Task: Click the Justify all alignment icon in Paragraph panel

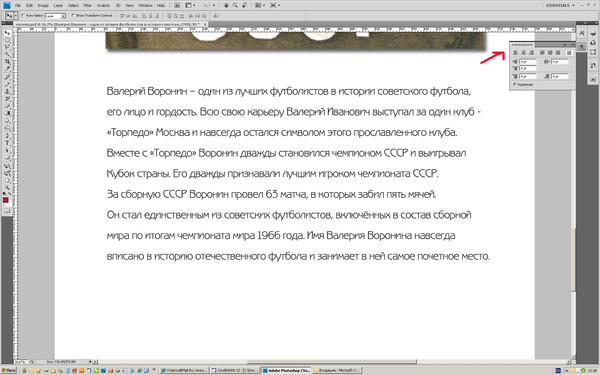Action: (x=569, y=53)
